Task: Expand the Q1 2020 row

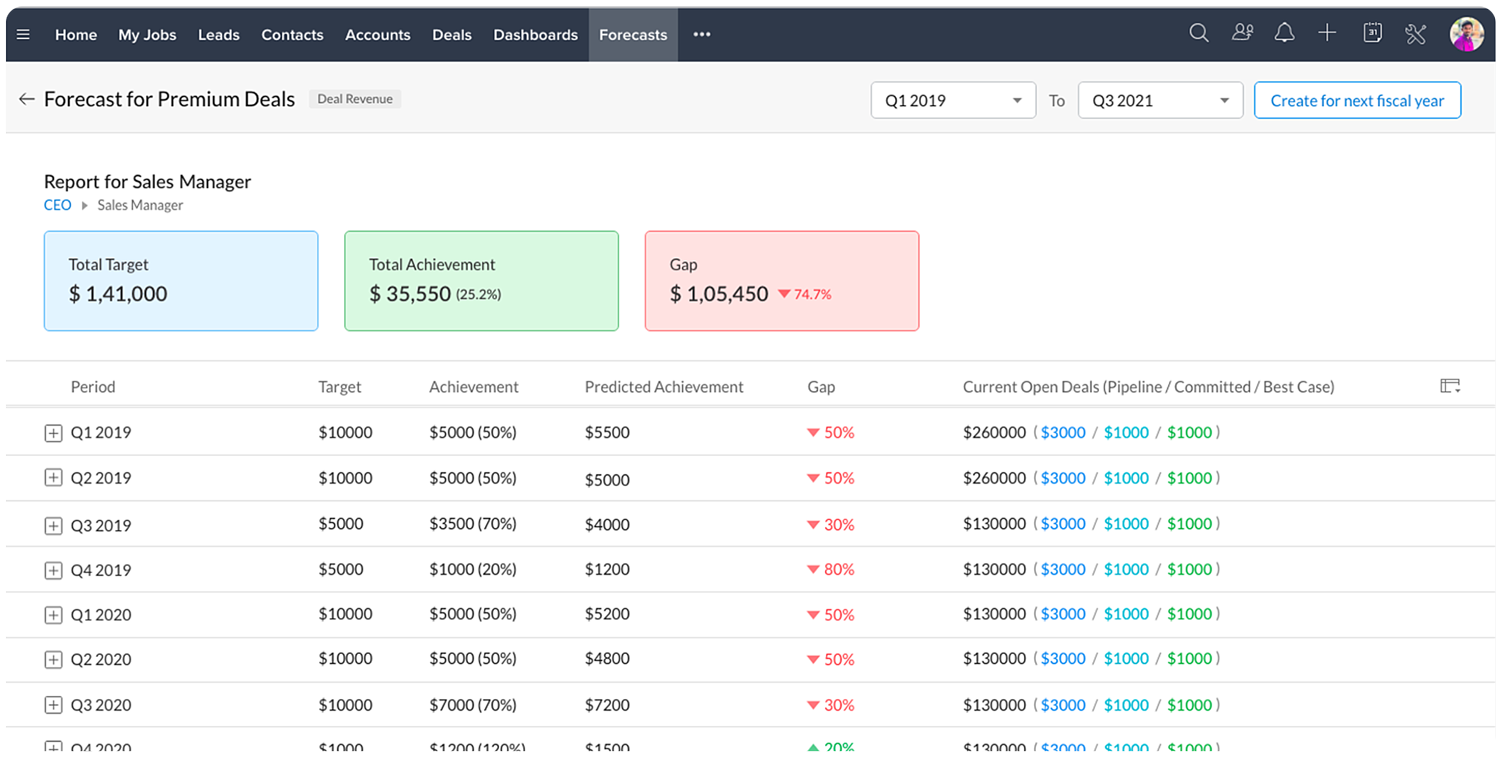Action: [54, 615]
